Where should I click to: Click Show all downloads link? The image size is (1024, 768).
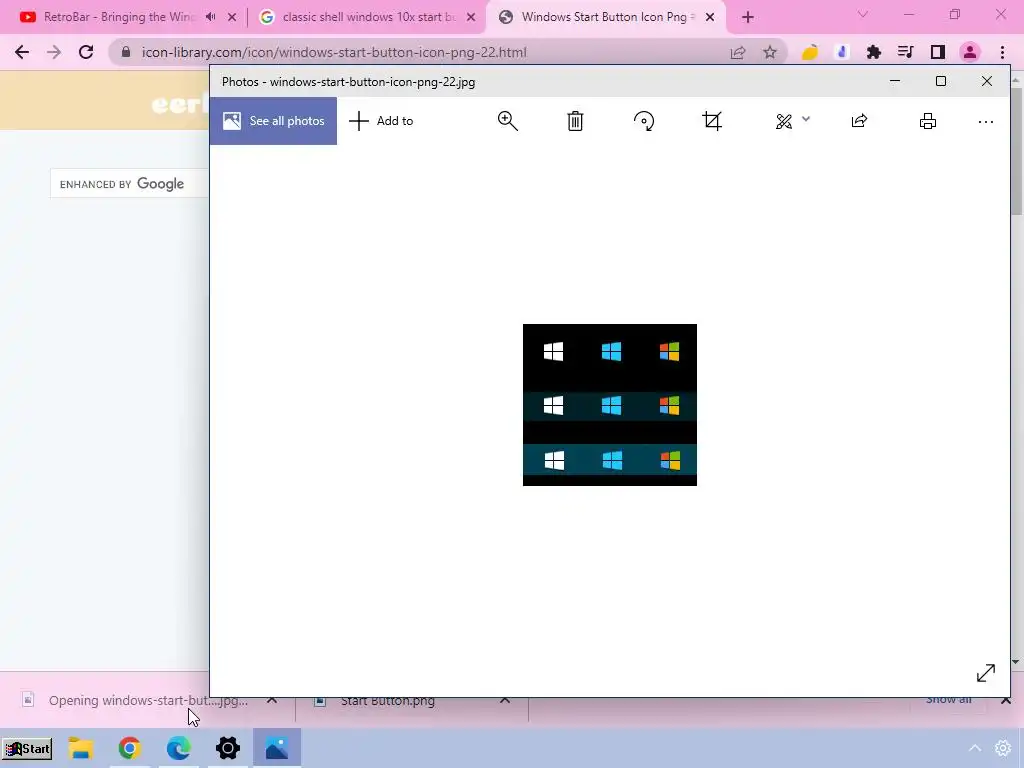948,700
